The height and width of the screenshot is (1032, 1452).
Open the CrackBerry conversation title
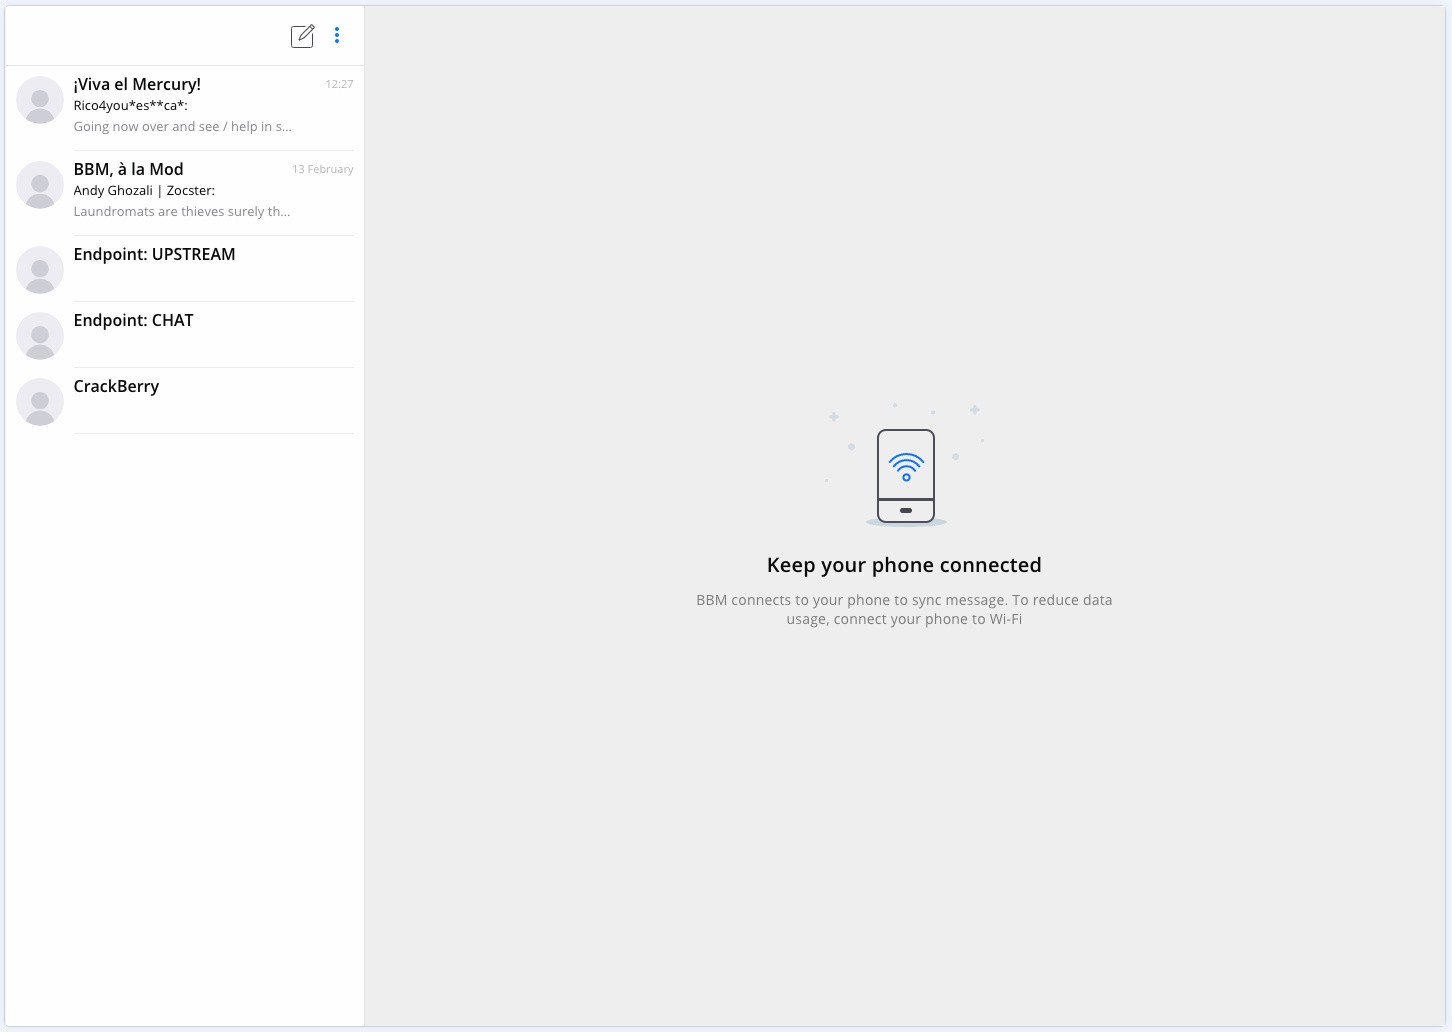point(116,386)
